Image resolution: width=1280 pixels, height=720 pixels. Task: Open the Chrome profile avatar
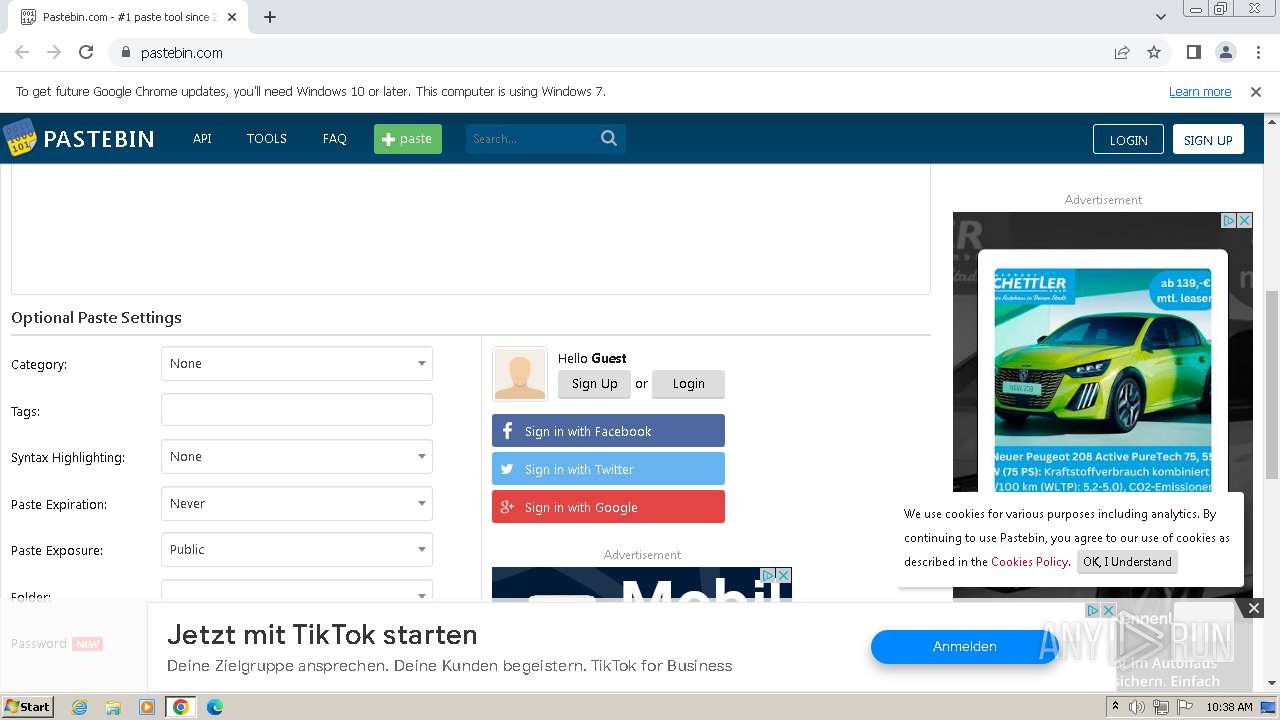click(1226, 52)
